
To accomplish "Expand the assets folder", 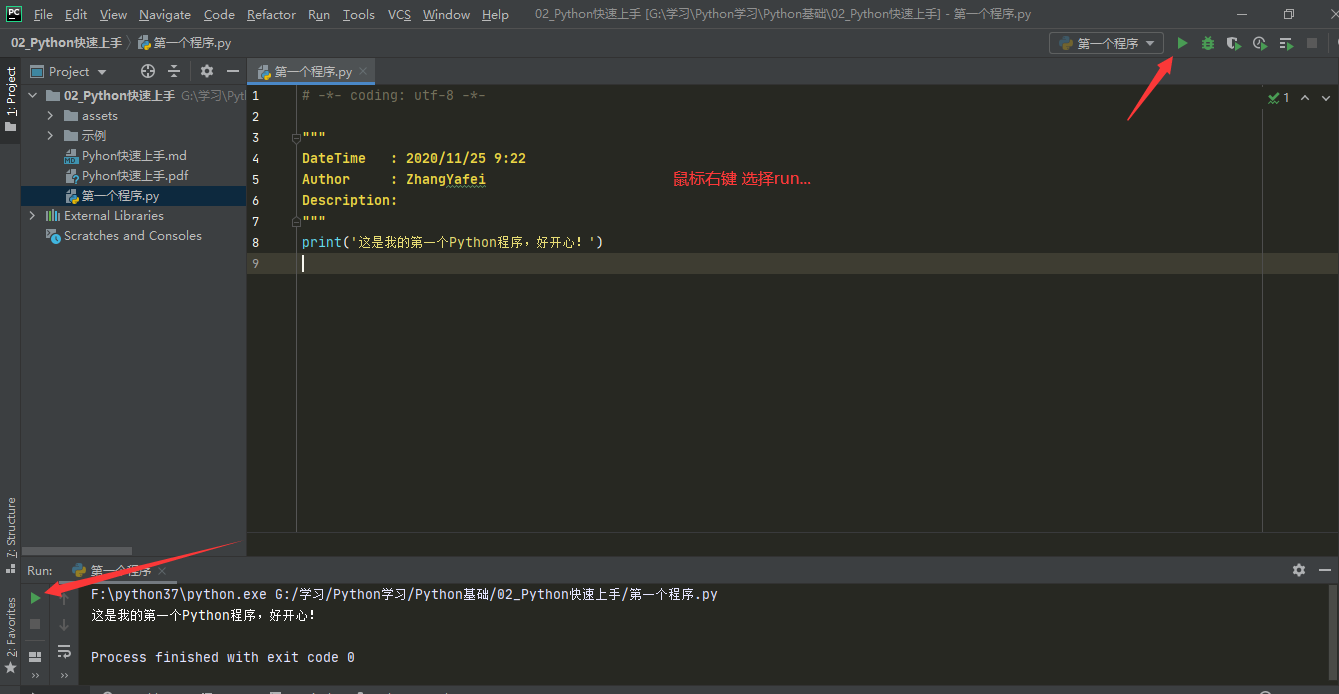I will [50, 116].
